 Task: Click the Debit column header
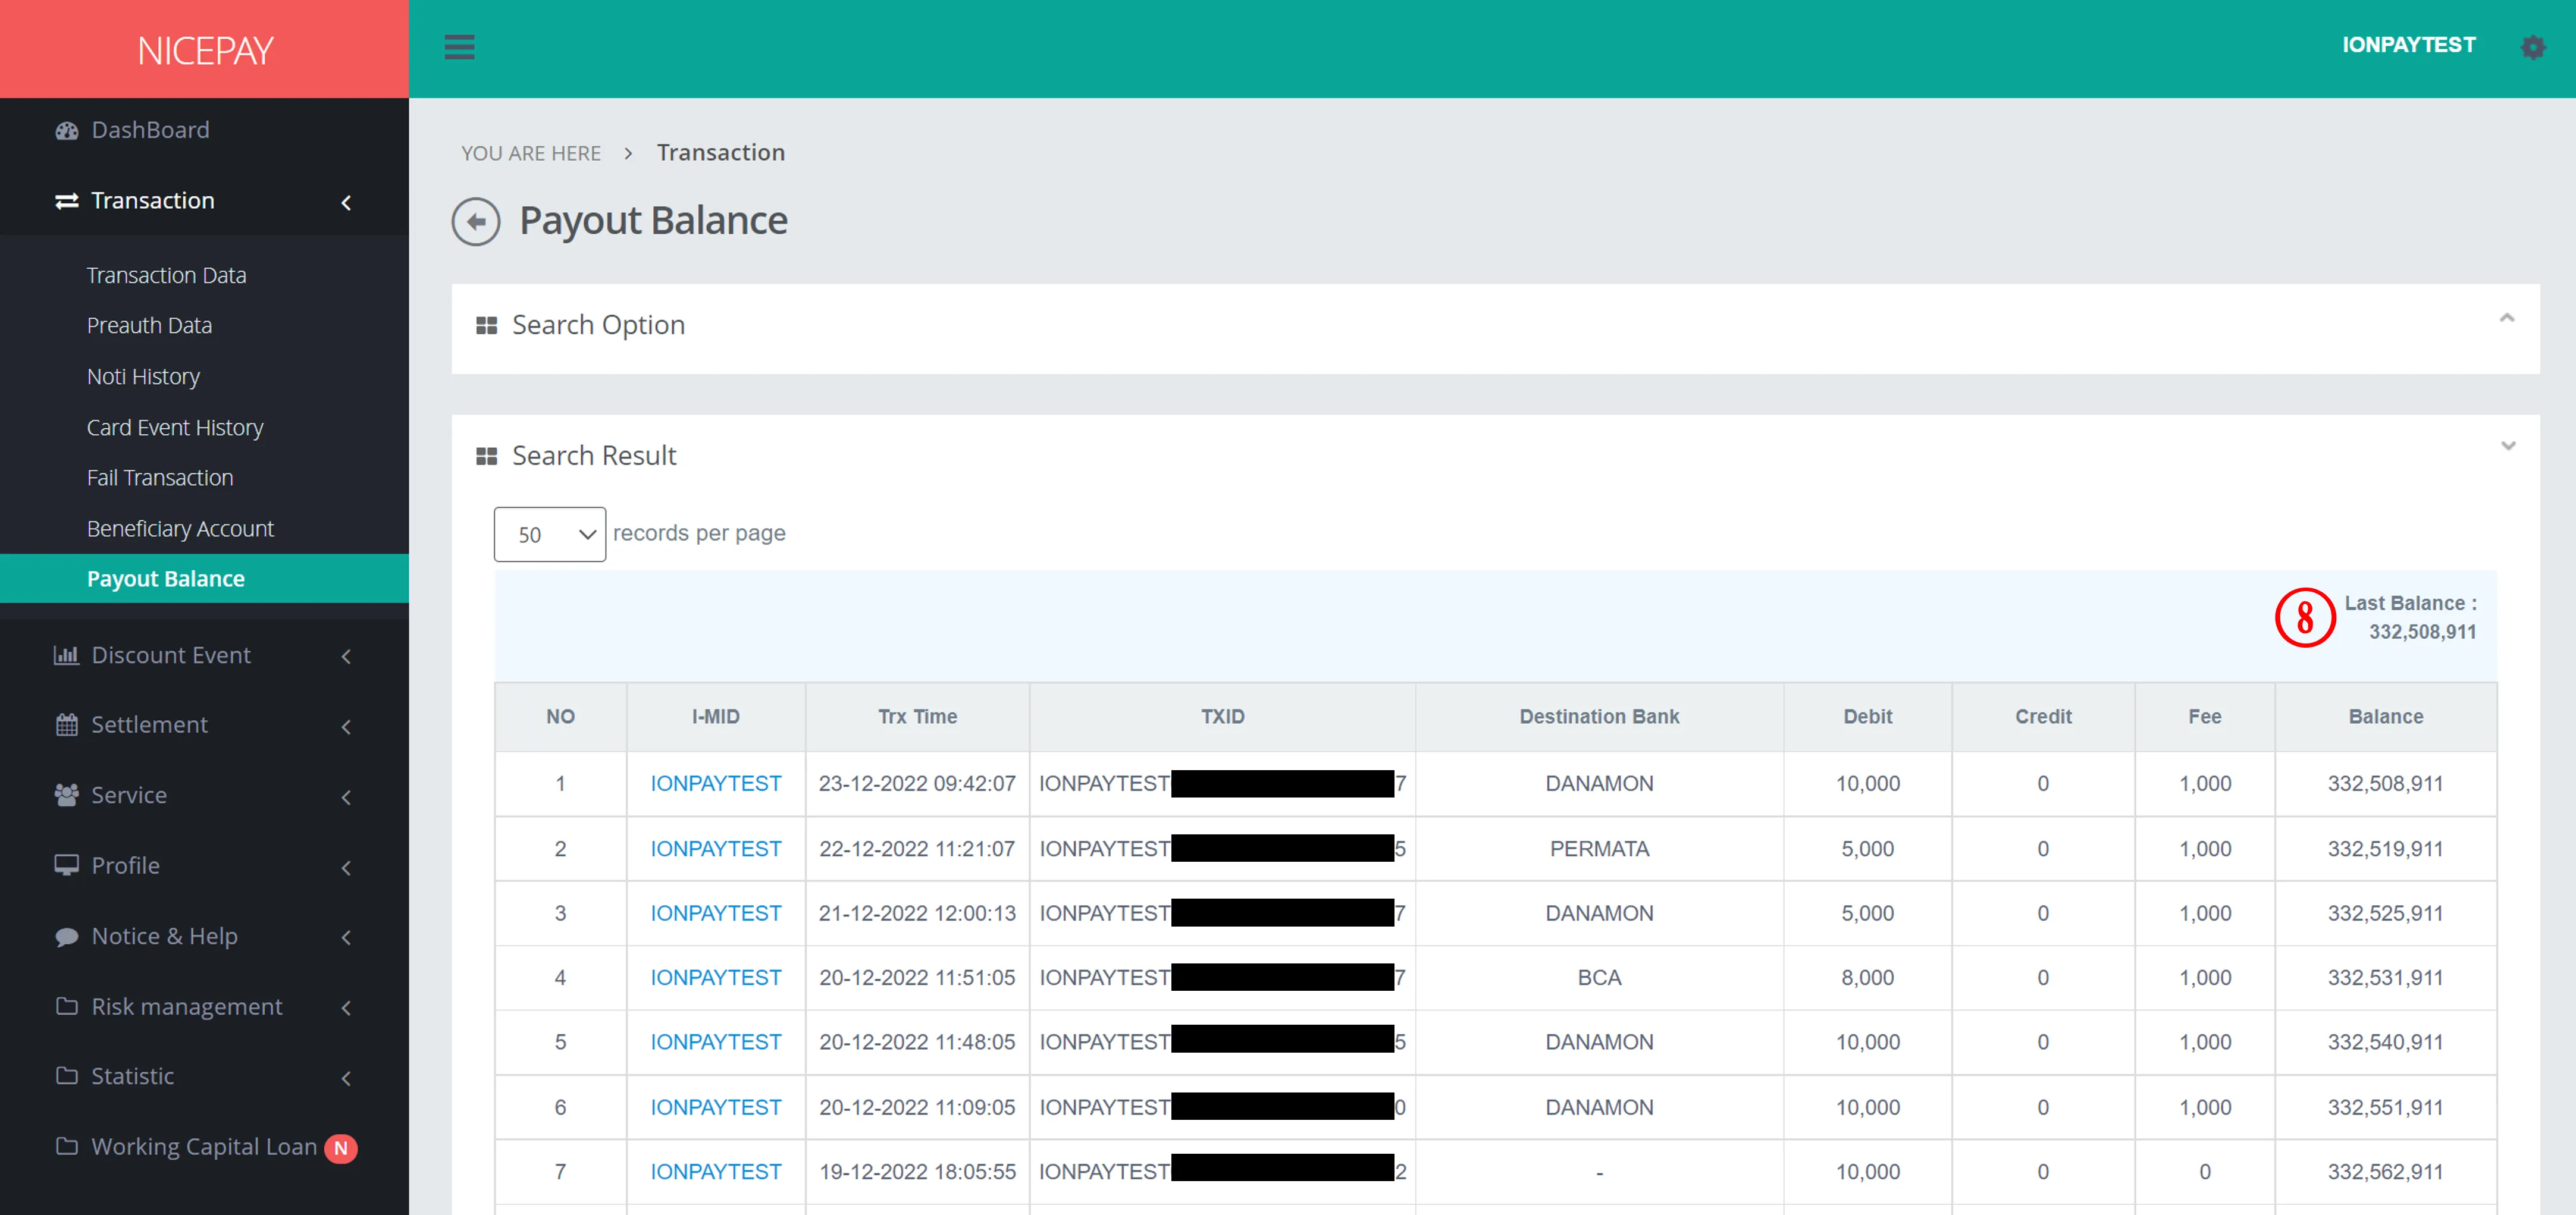(x=1867, y=717)
